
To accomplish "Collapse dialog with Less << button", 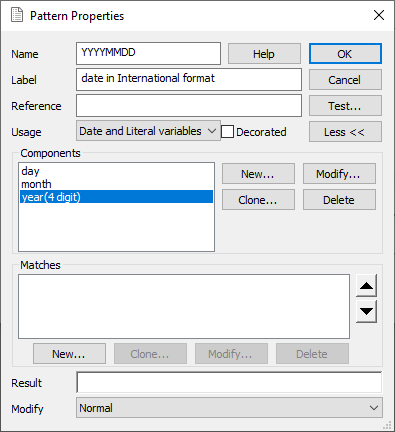I will pyautogui.click(x=345, y=132).
